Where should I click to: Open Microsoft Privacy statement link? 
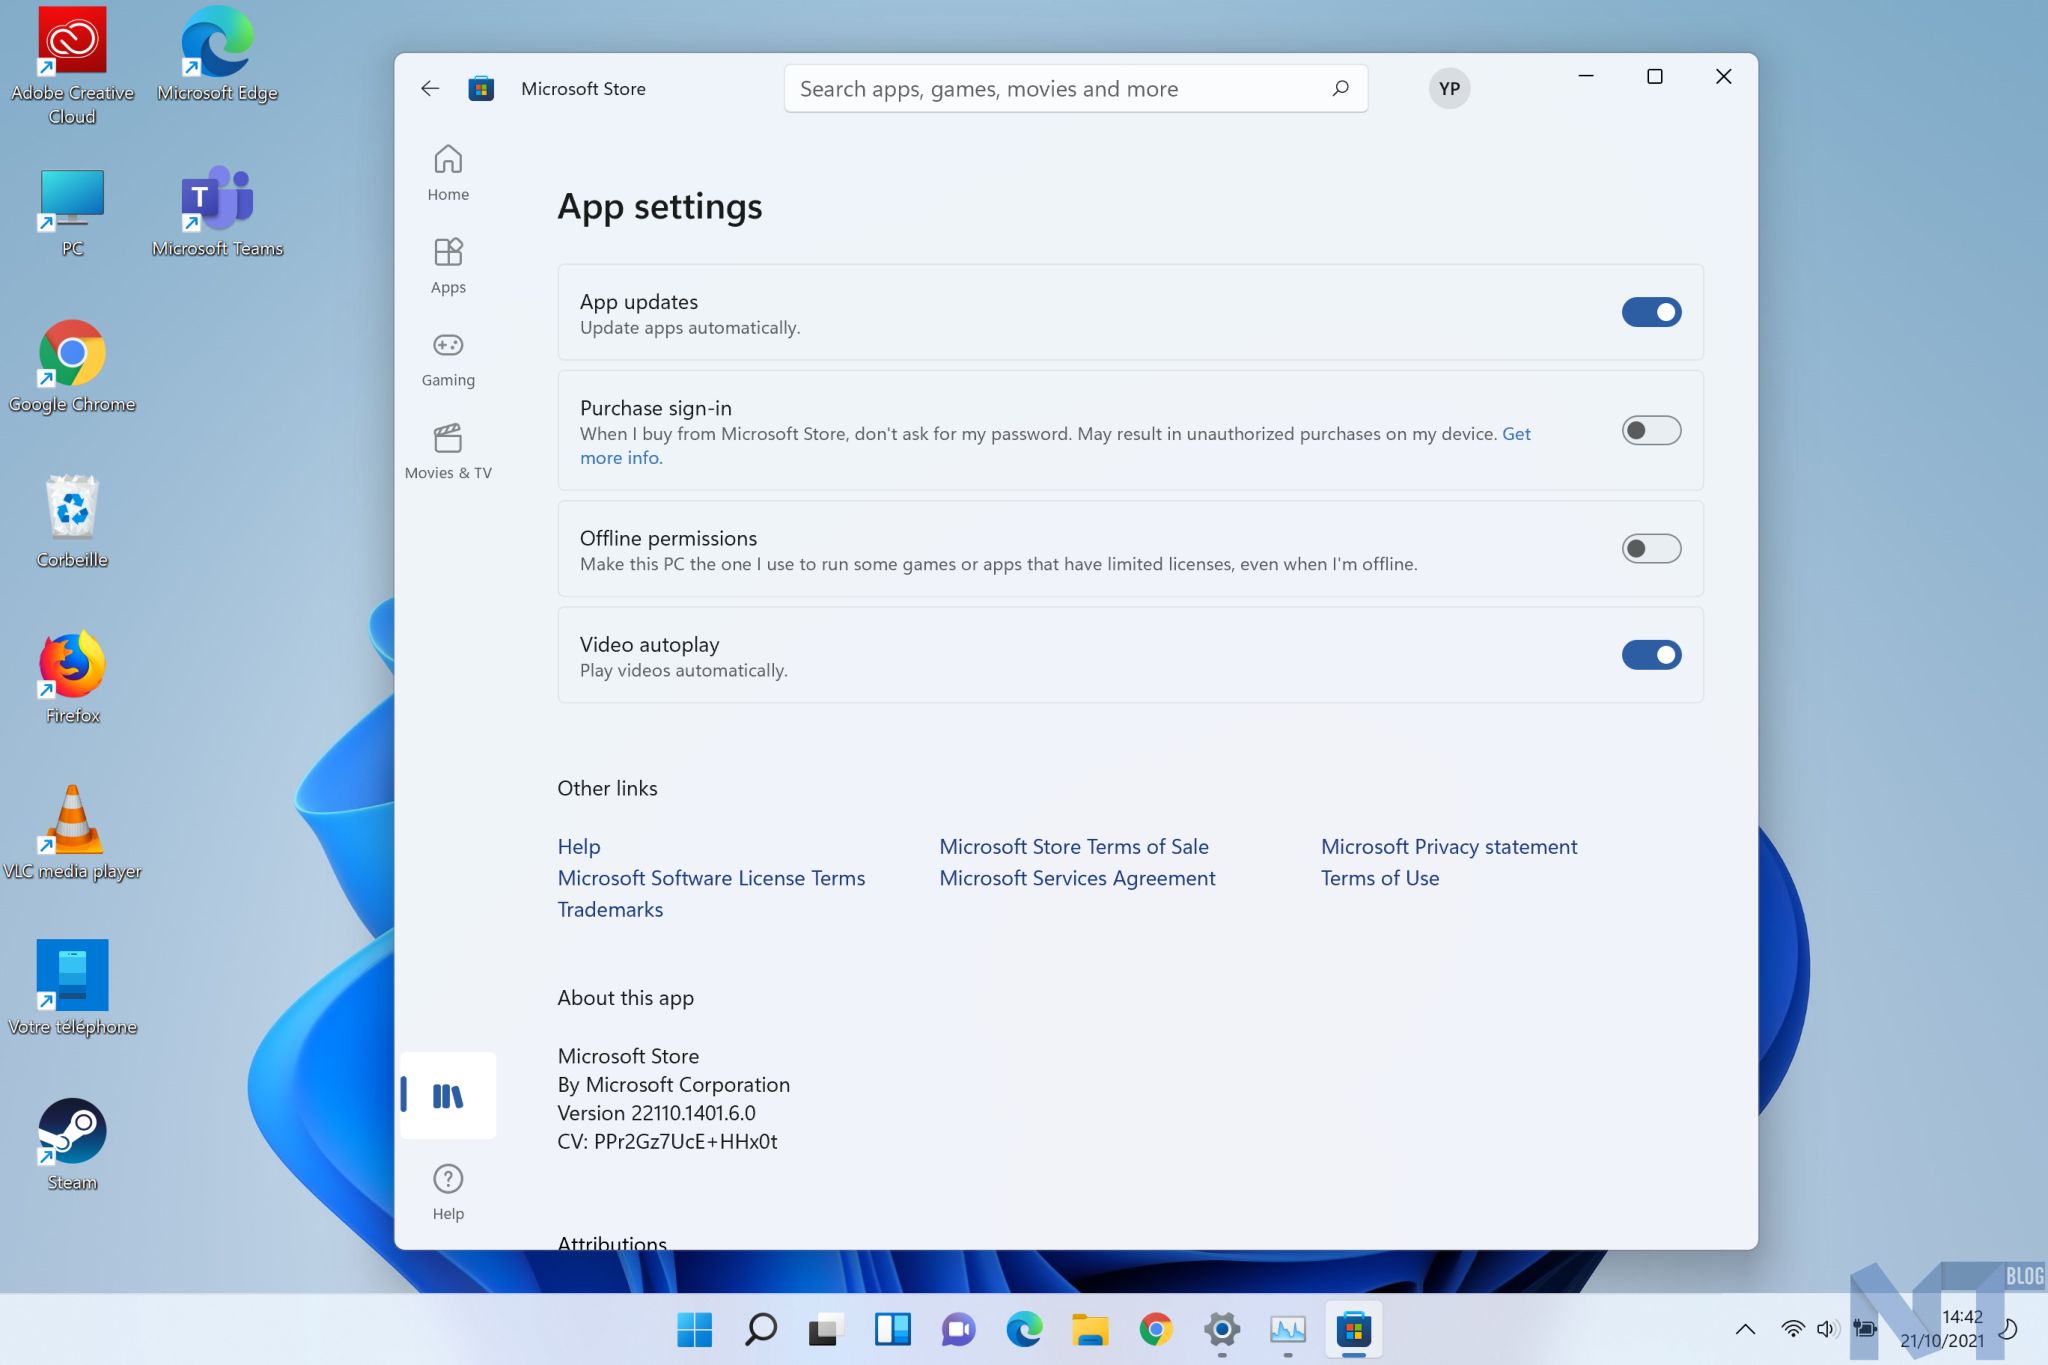point(1448,847)
